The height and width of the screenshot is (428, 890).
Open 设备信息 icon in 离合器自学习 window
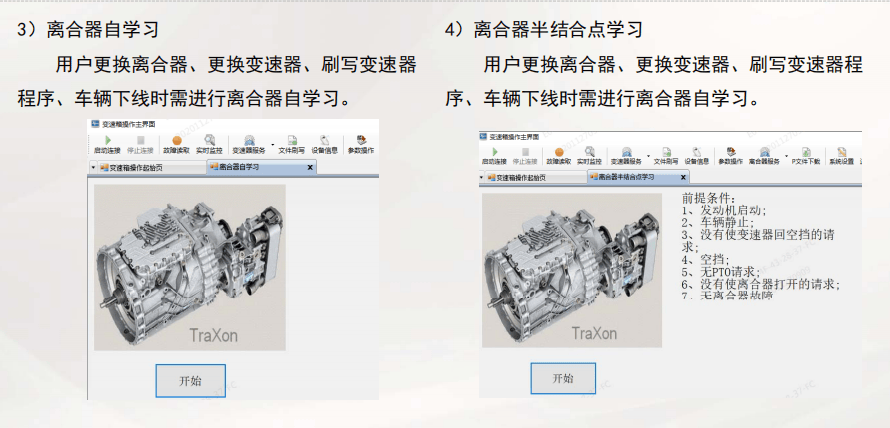pos(325,144)
